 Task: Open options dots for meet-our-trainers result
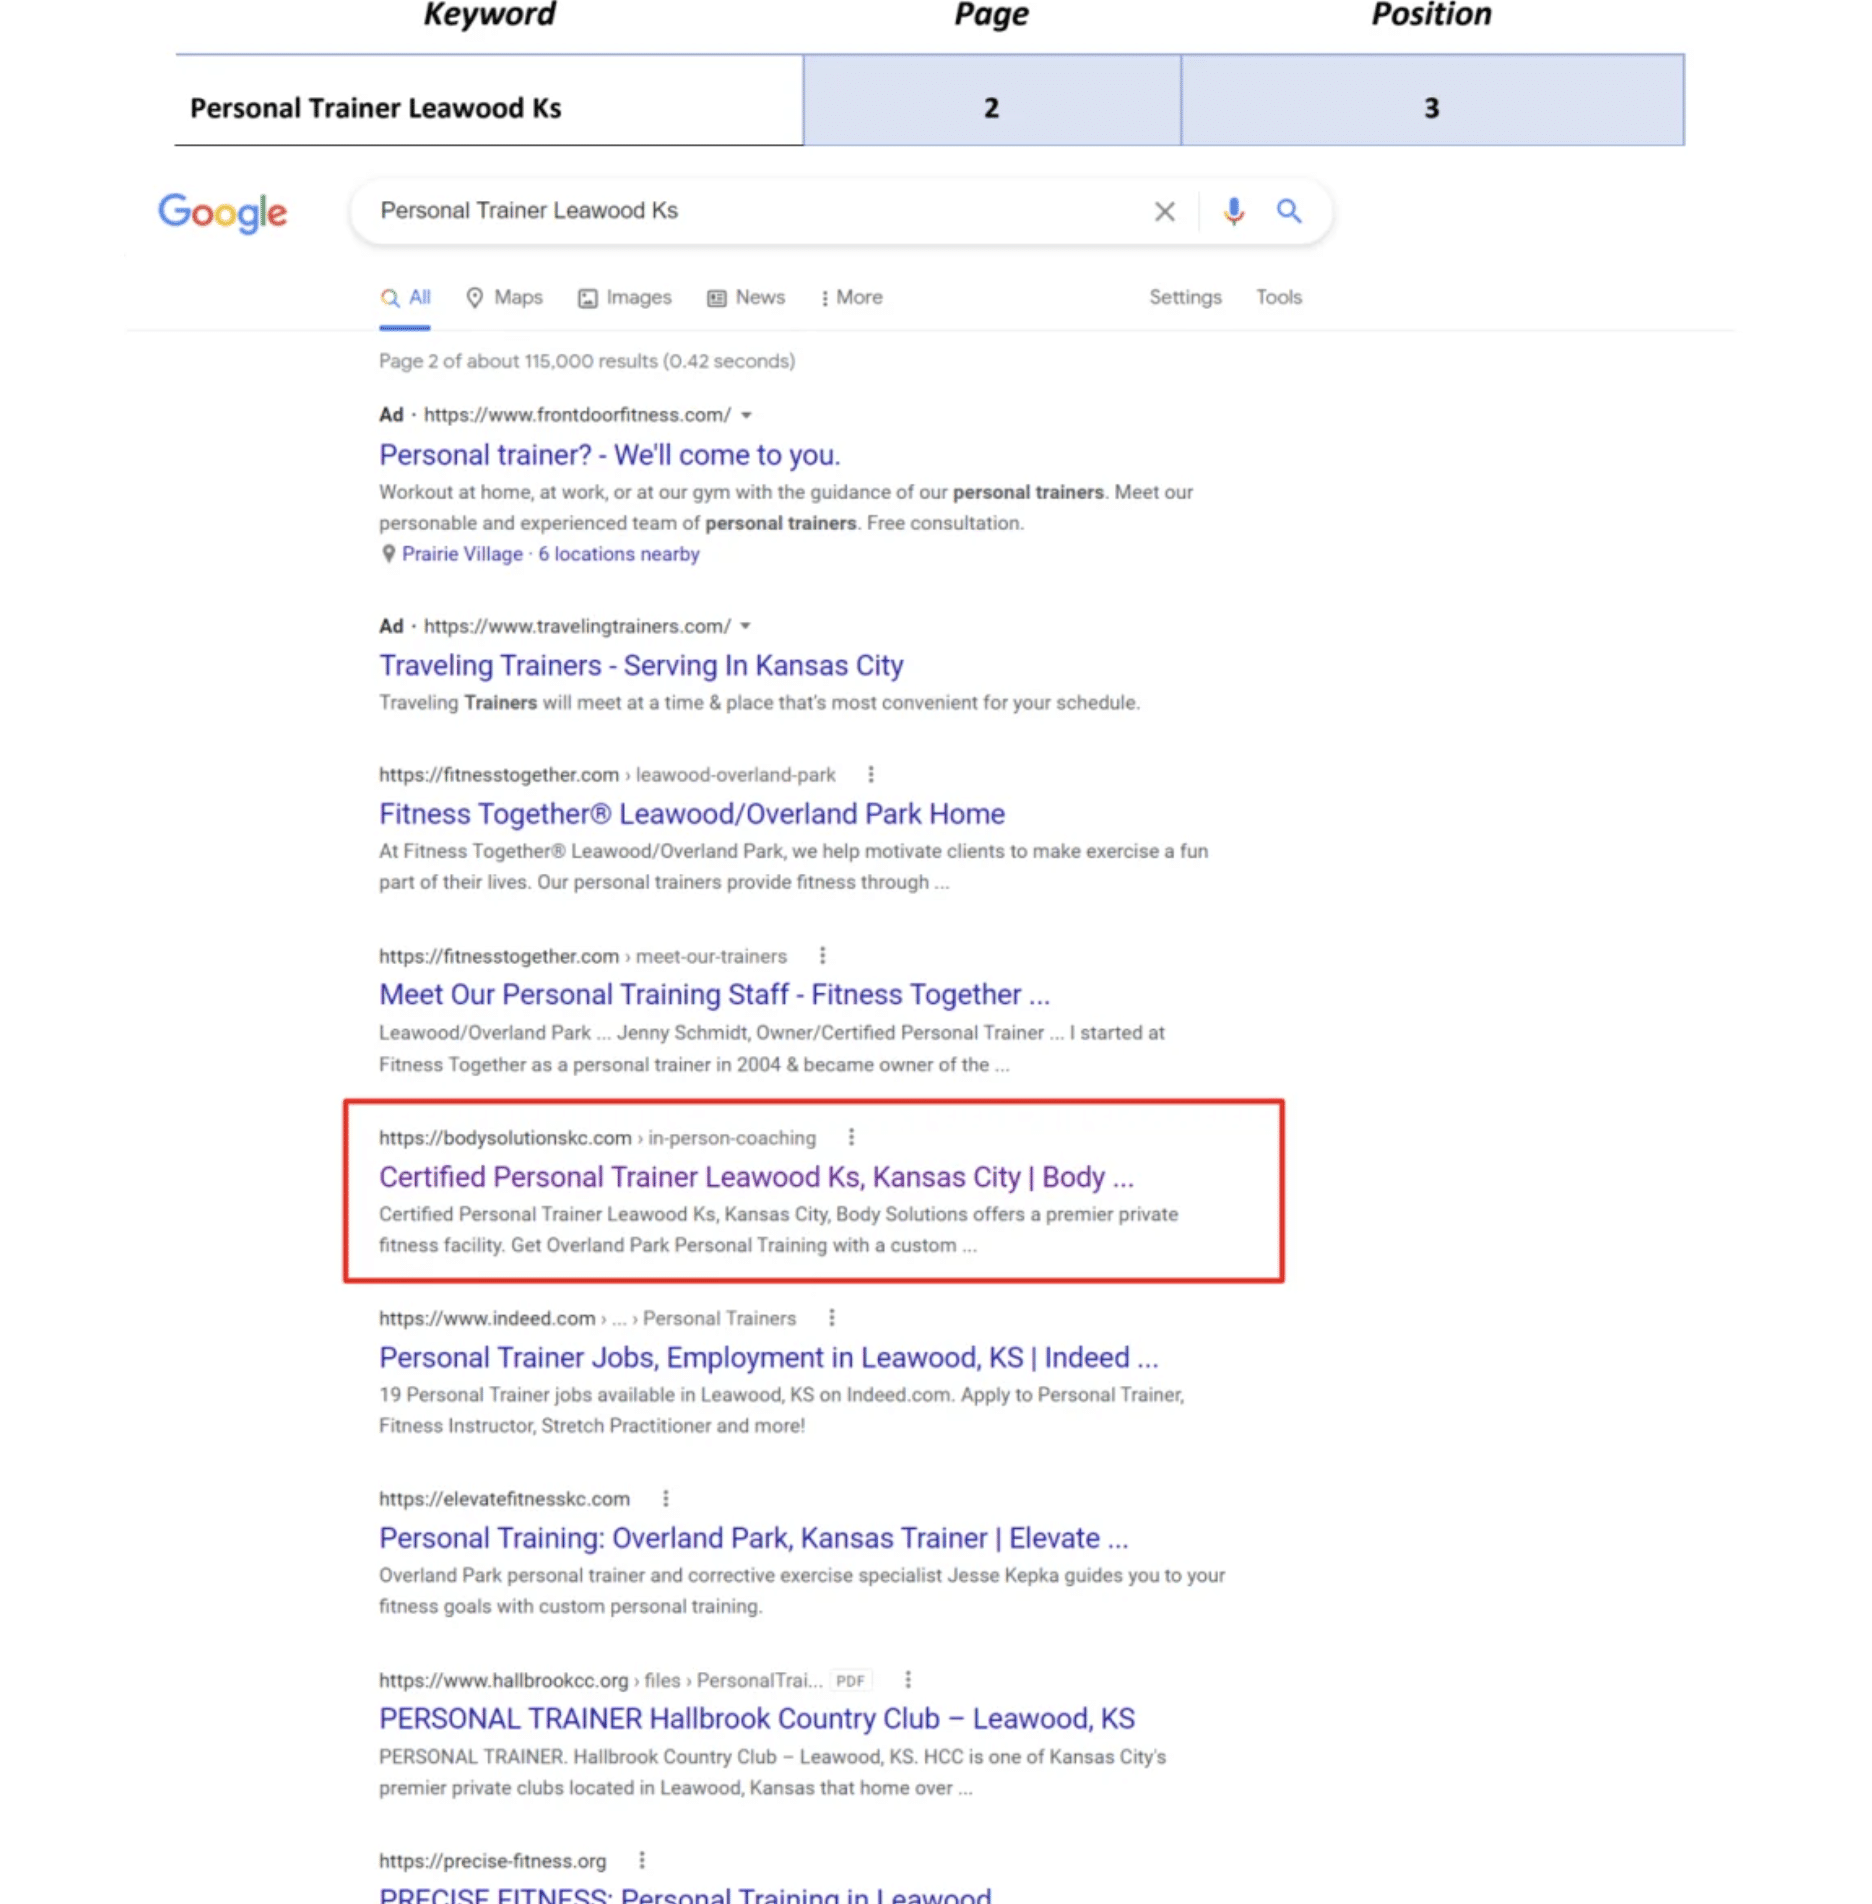click(822, 956)
